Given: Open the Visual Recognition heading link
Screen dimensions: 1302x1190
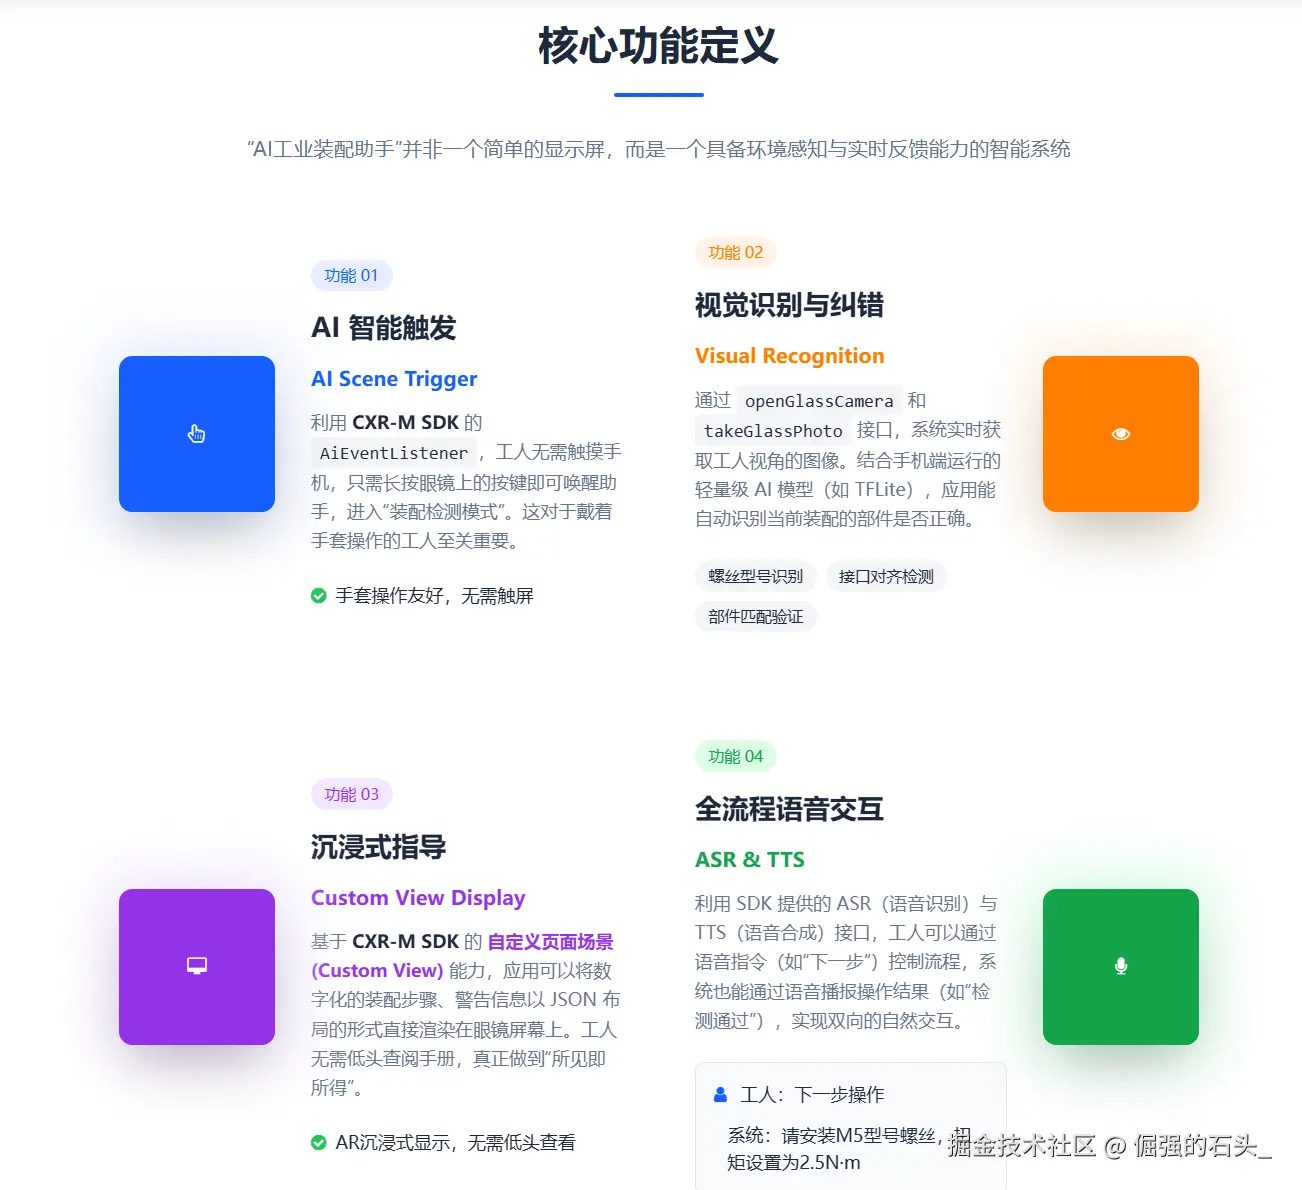Looking at the screenshot, I should [x=789, y=356].
